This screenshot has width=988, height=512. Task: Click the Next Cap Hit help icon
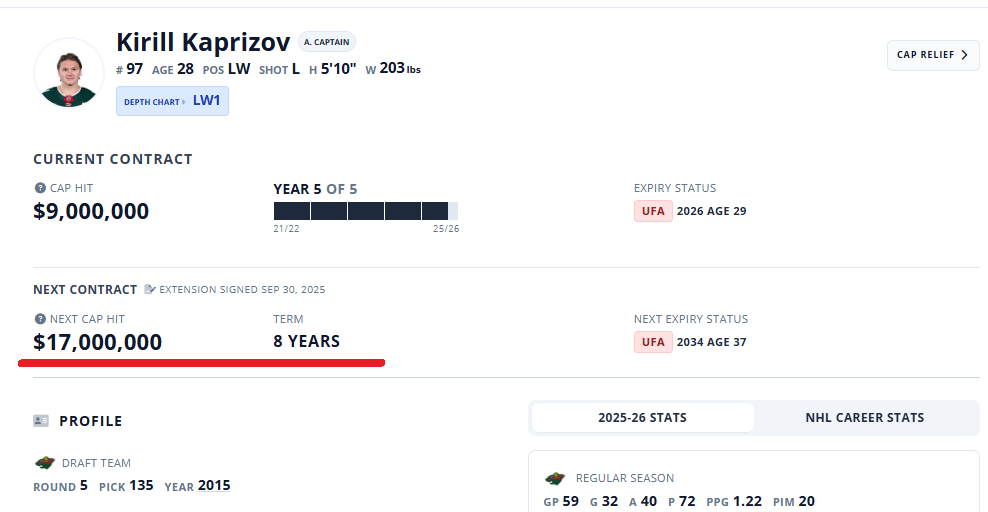[x=40, y=319]
